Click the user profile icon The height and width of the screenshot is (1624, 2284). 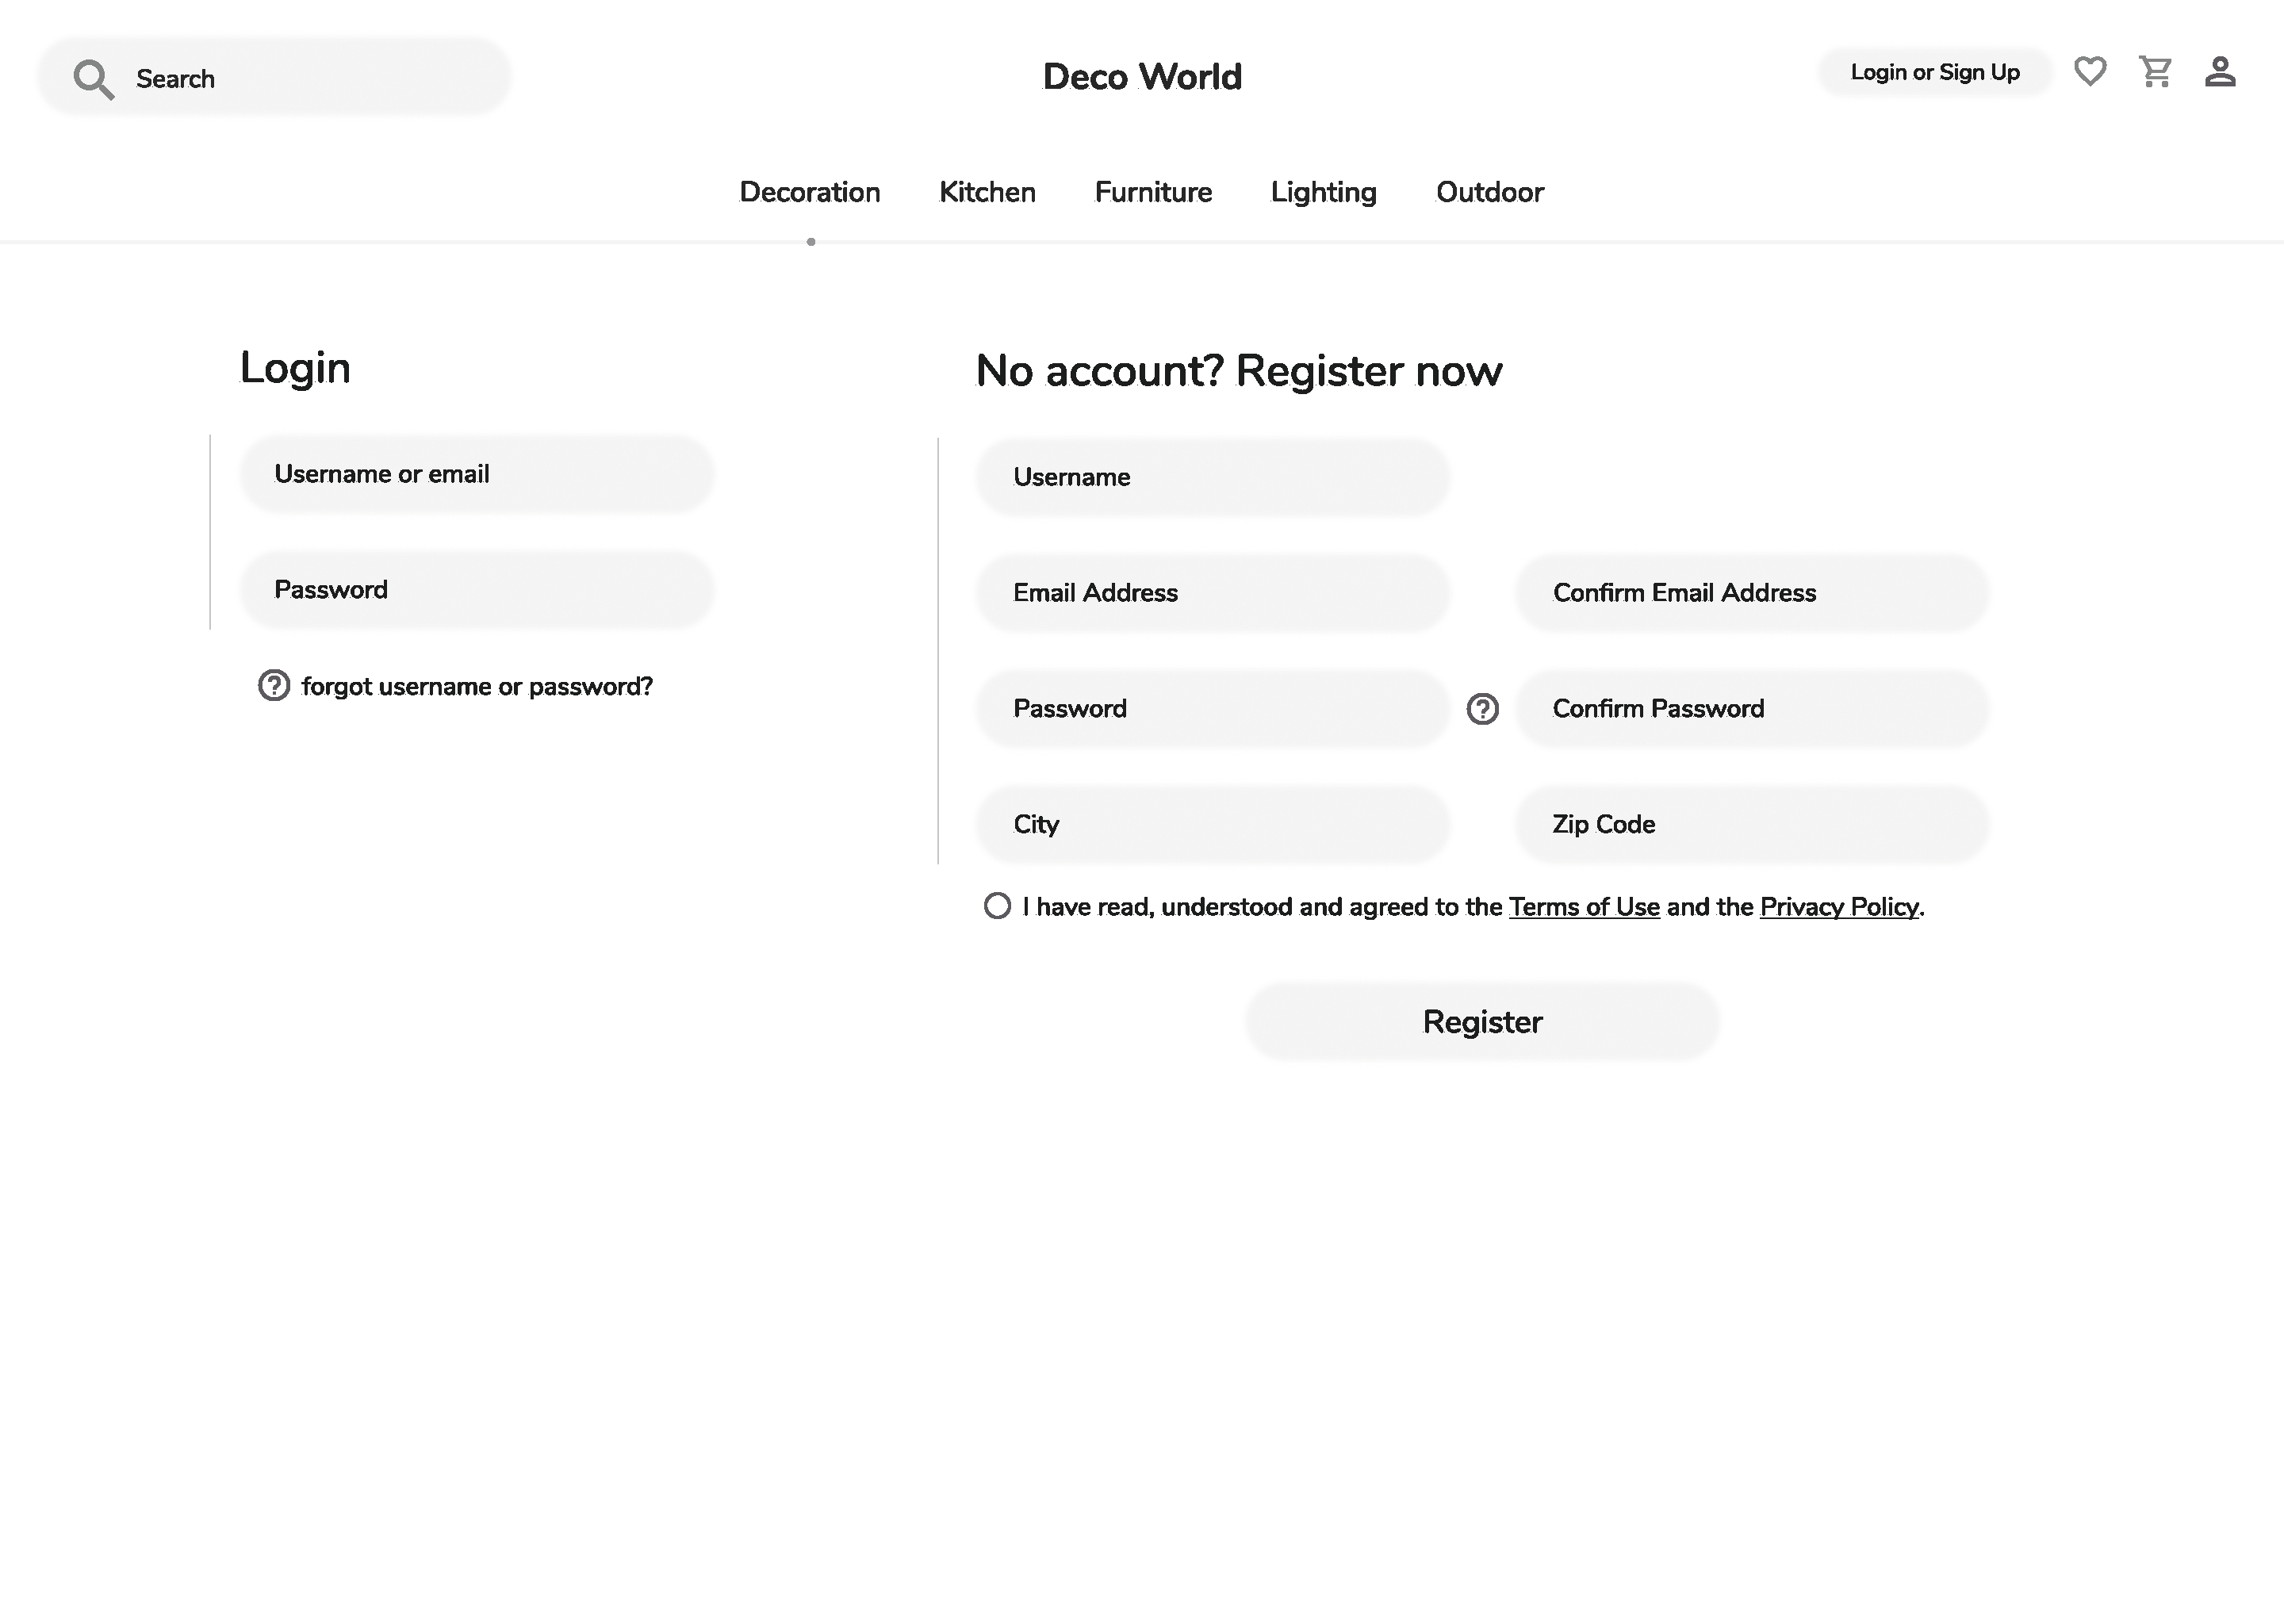tap(2220, 71)
